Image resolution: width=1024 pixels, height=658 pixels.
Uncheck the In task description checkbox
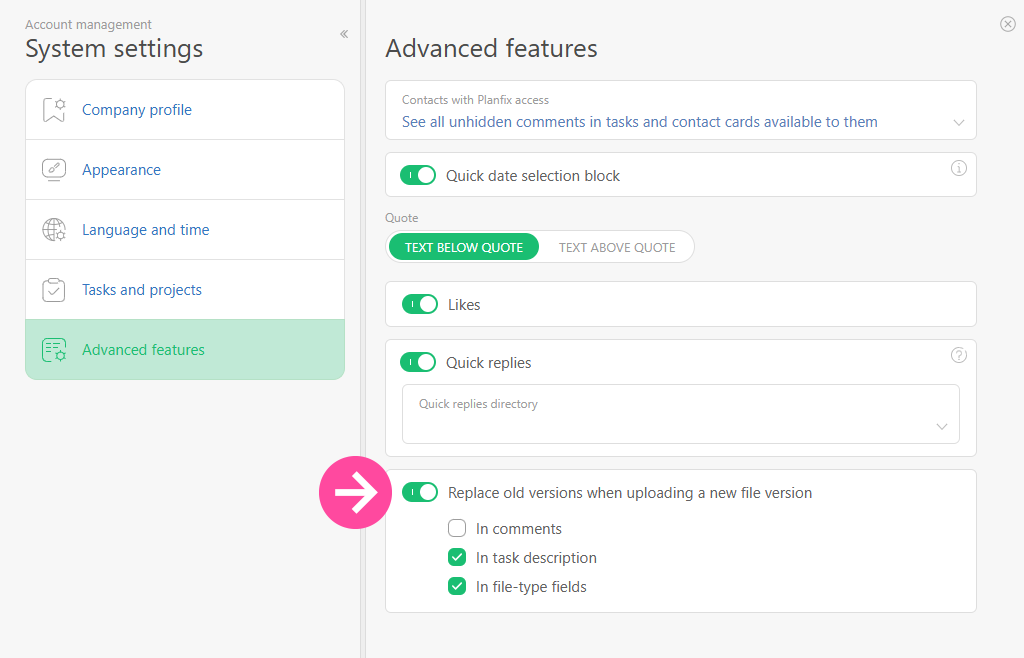pos(457,557)
